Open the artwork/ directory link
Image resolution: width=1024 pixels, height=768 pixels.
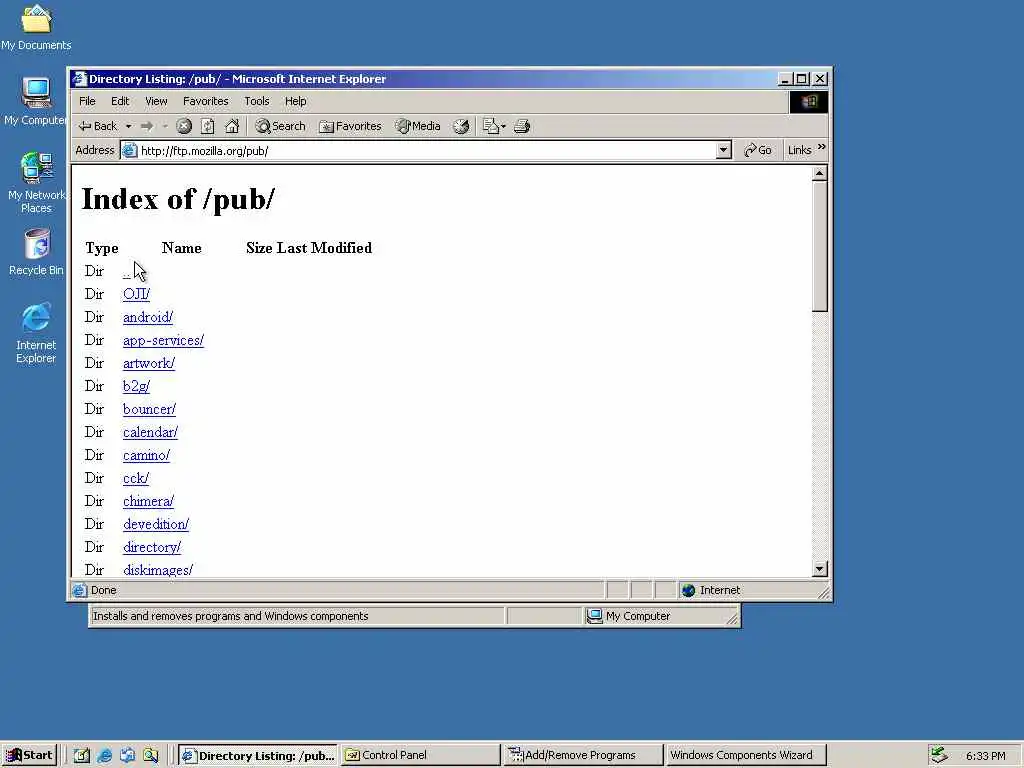tap(149, 363)
